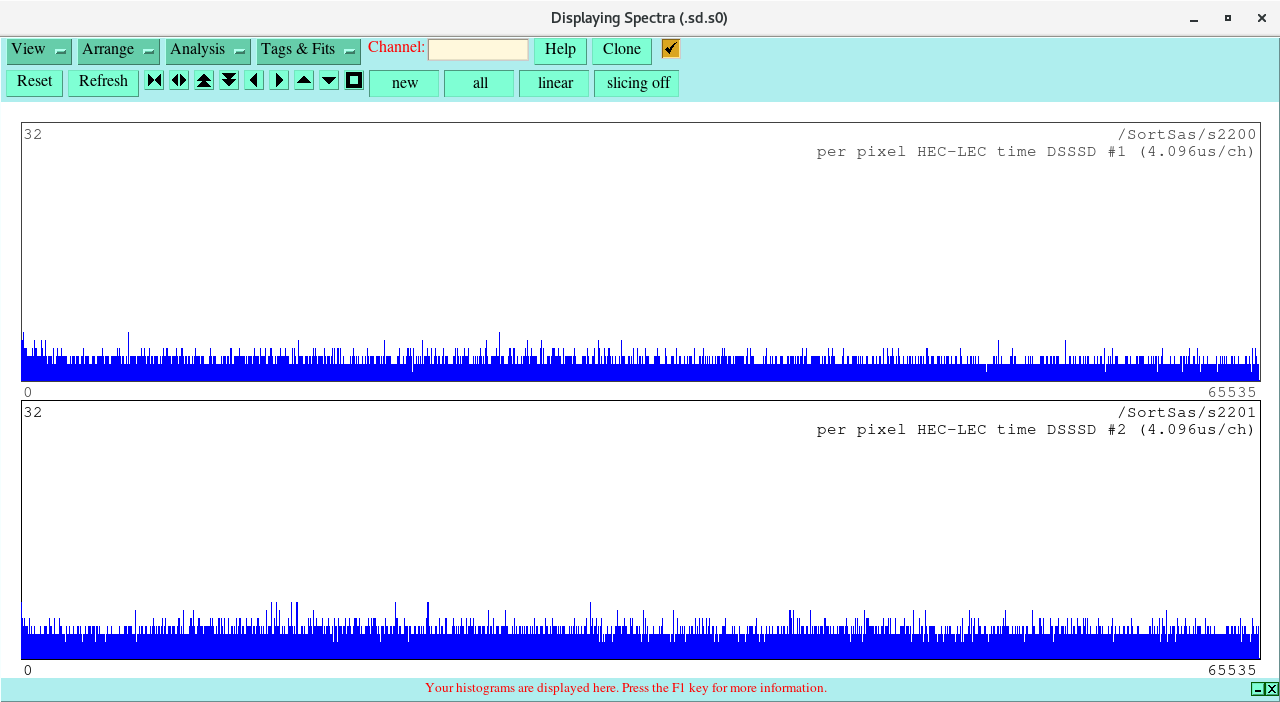This screenshot has height=702, width=1280.
Task: Toggle the 'linear' scale button
Action: (555, 83)
